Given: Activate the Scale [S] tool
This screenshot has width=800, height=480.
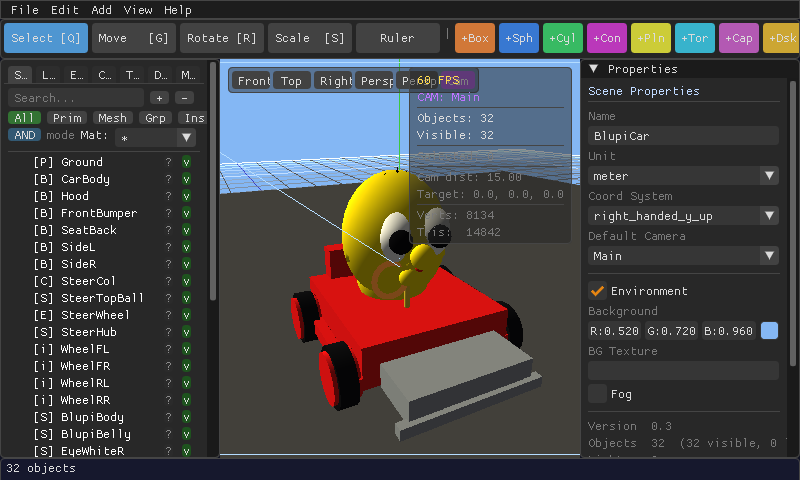Looking at the screenshot, I should (x=310, y=38).
